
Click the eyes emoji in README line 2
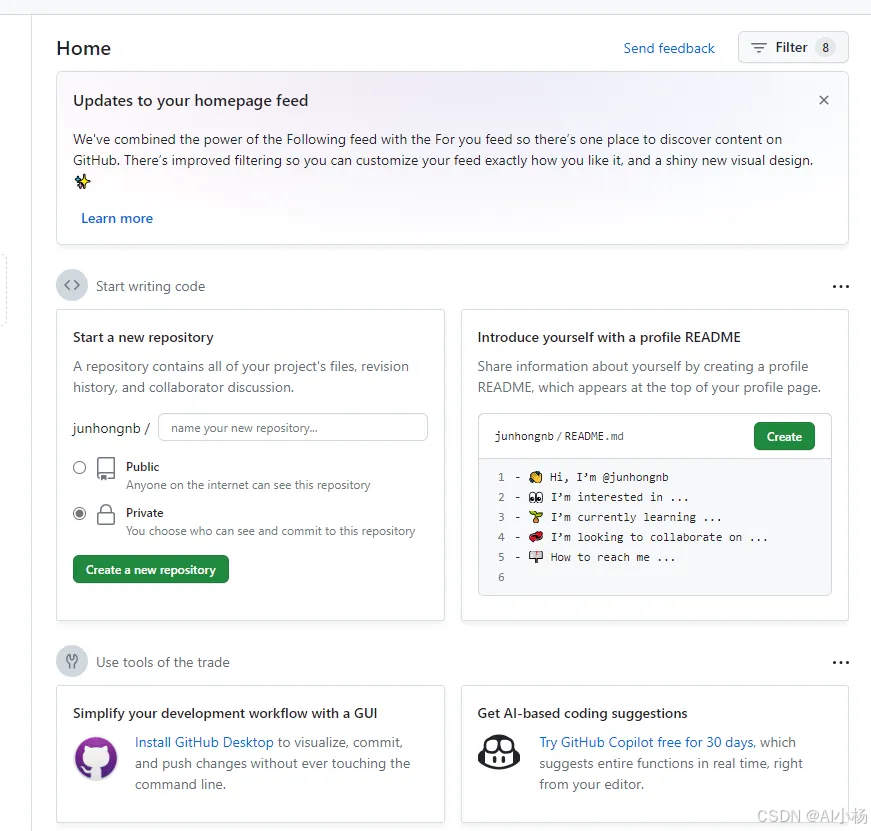535,497
